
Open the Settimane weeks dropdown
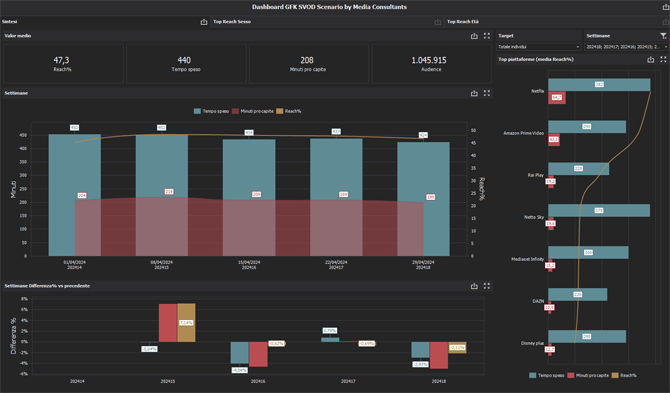point(626,47)
